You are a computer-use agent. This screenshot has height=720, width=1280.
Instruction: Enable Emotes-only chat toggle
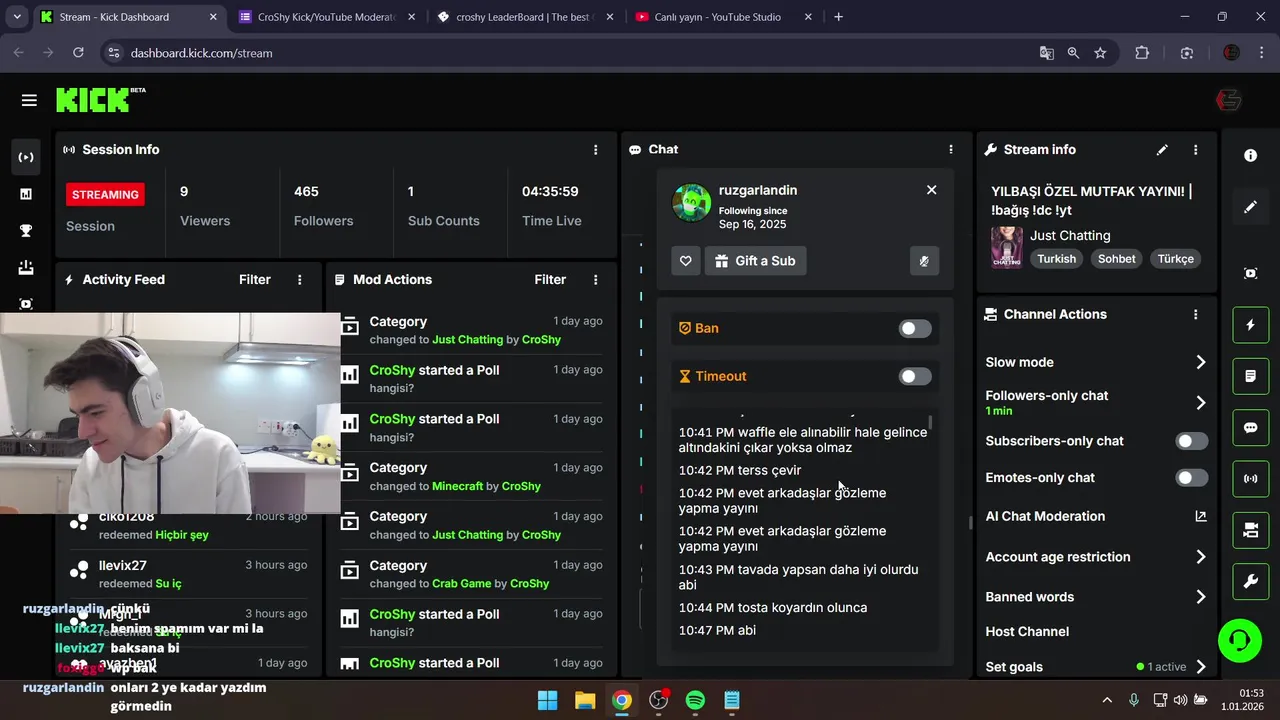coord(1191,478)
